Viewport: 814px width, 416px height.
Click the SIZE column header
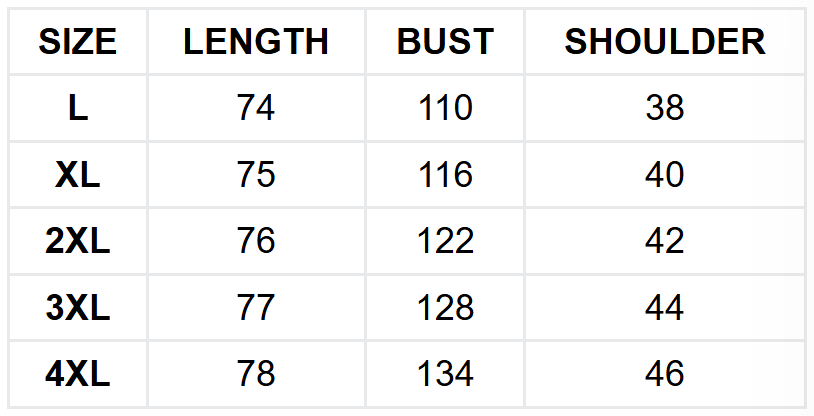(x=78, y=41)
